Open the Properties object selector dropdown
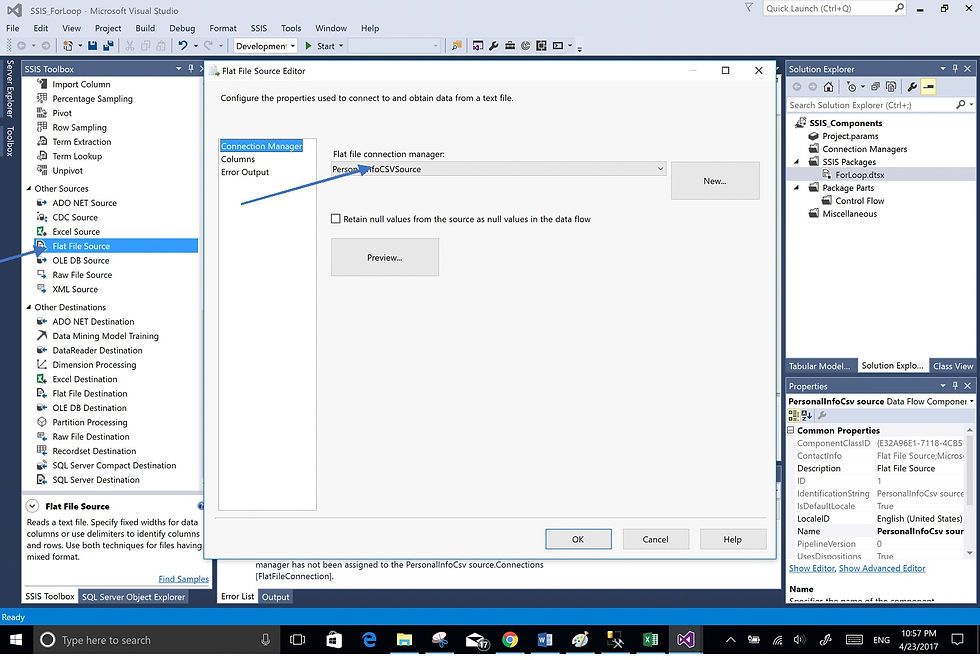Viewport: 980px width, 660px height. coord(972,401)
